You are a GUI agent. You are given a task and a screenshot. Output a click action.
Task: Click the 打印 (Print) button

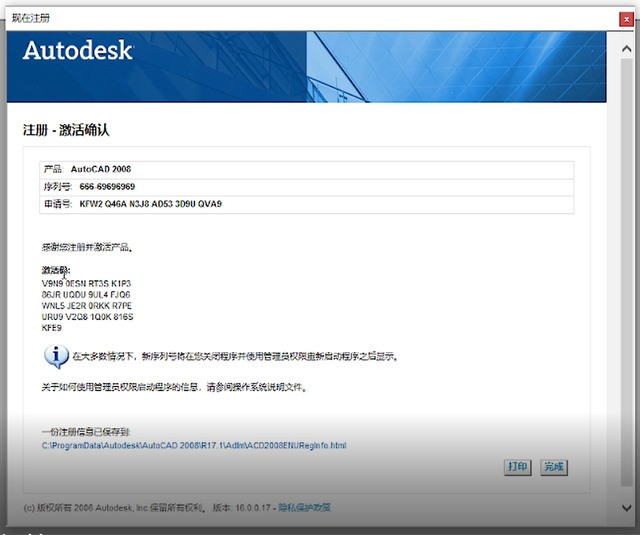517,467
